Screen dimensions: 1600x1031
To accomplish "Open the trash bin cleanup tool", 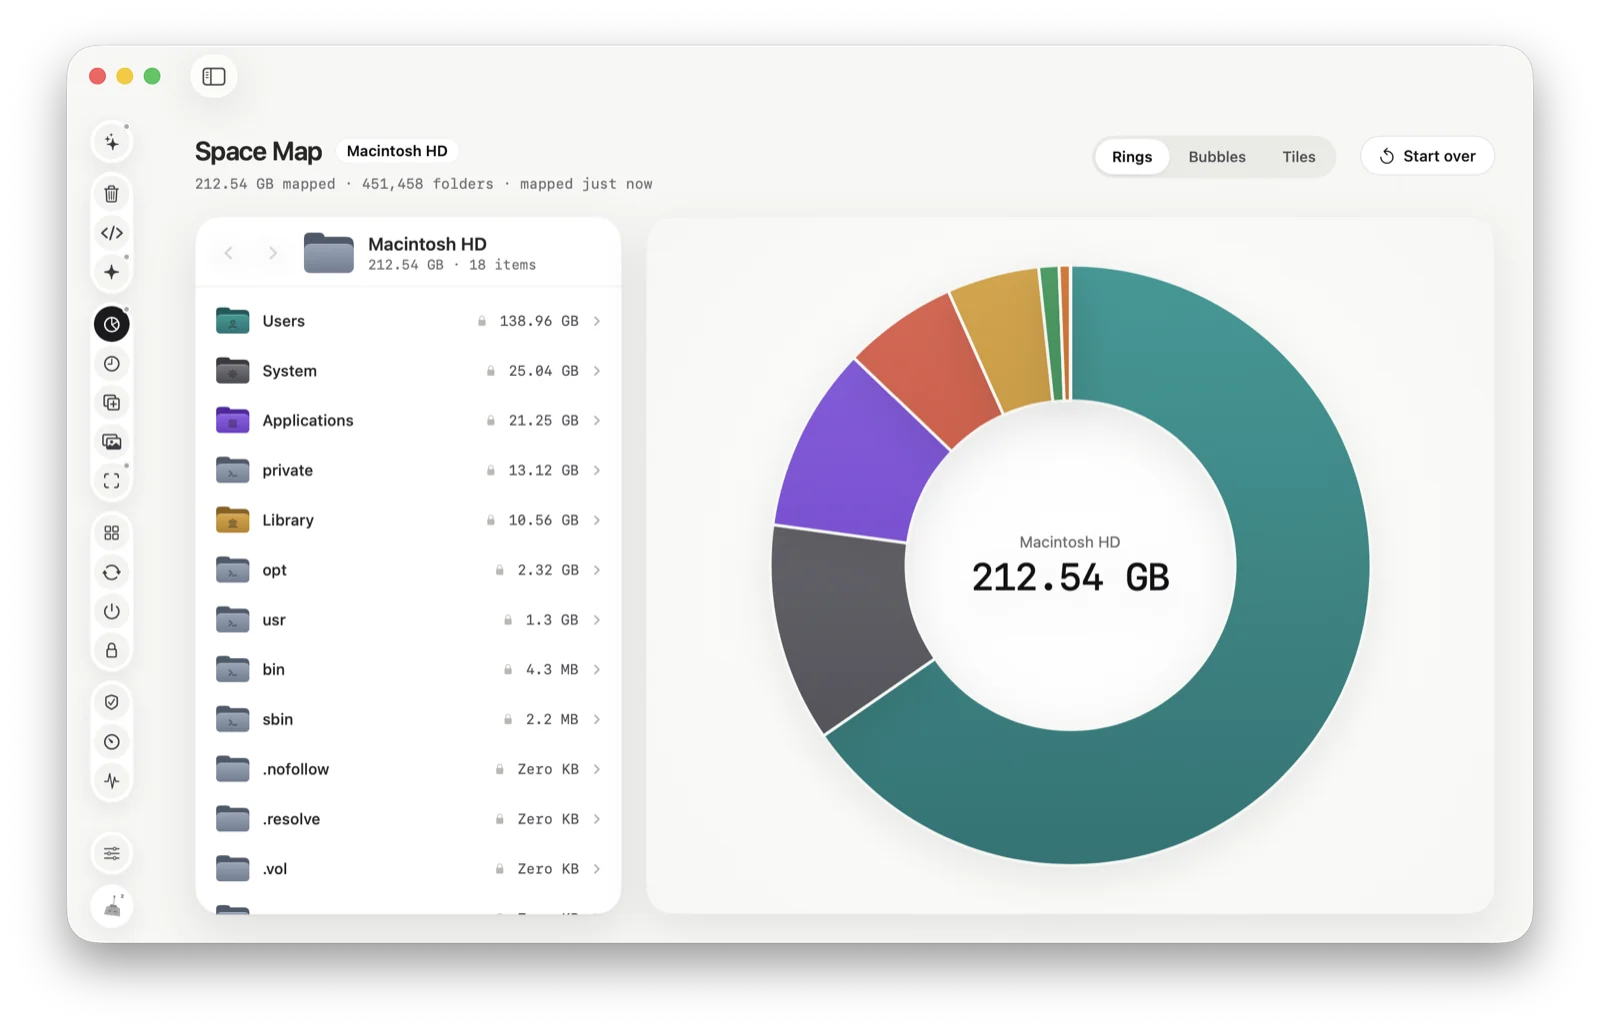I will coord(112,194).
